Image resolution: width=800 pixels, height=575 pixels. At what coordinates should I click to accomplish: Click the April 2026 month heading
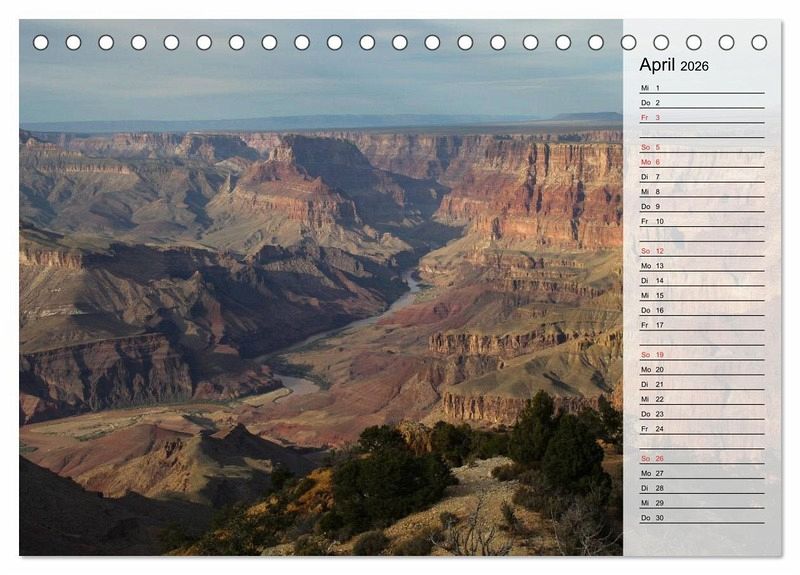(674, 65)
